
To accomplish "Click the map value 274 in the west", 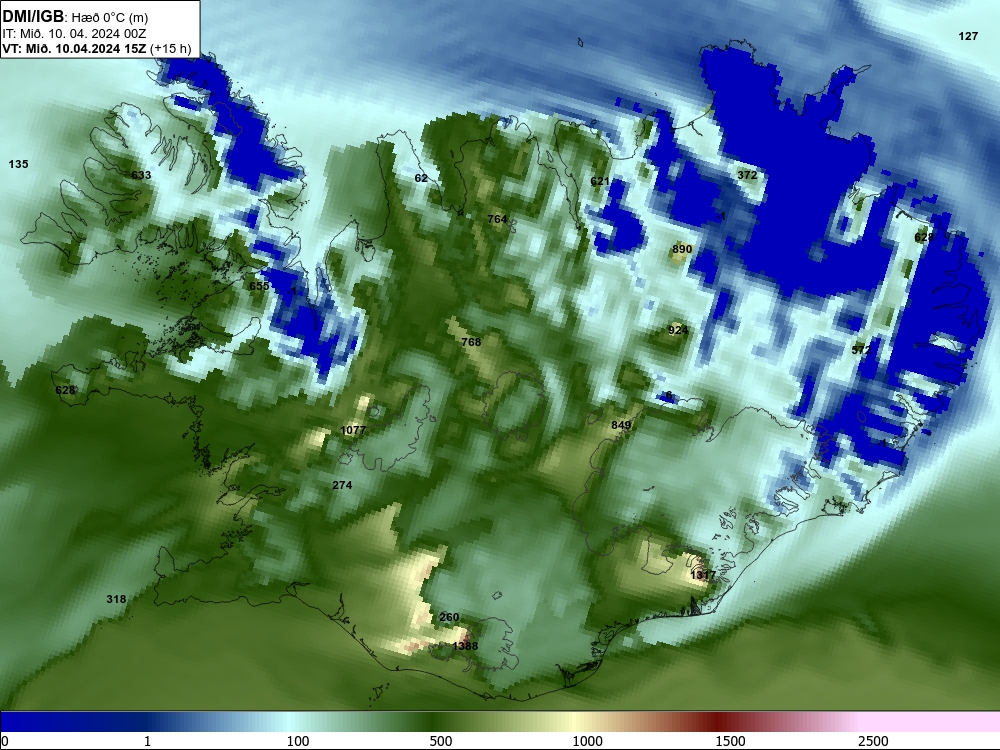I will tap(342, 485).
